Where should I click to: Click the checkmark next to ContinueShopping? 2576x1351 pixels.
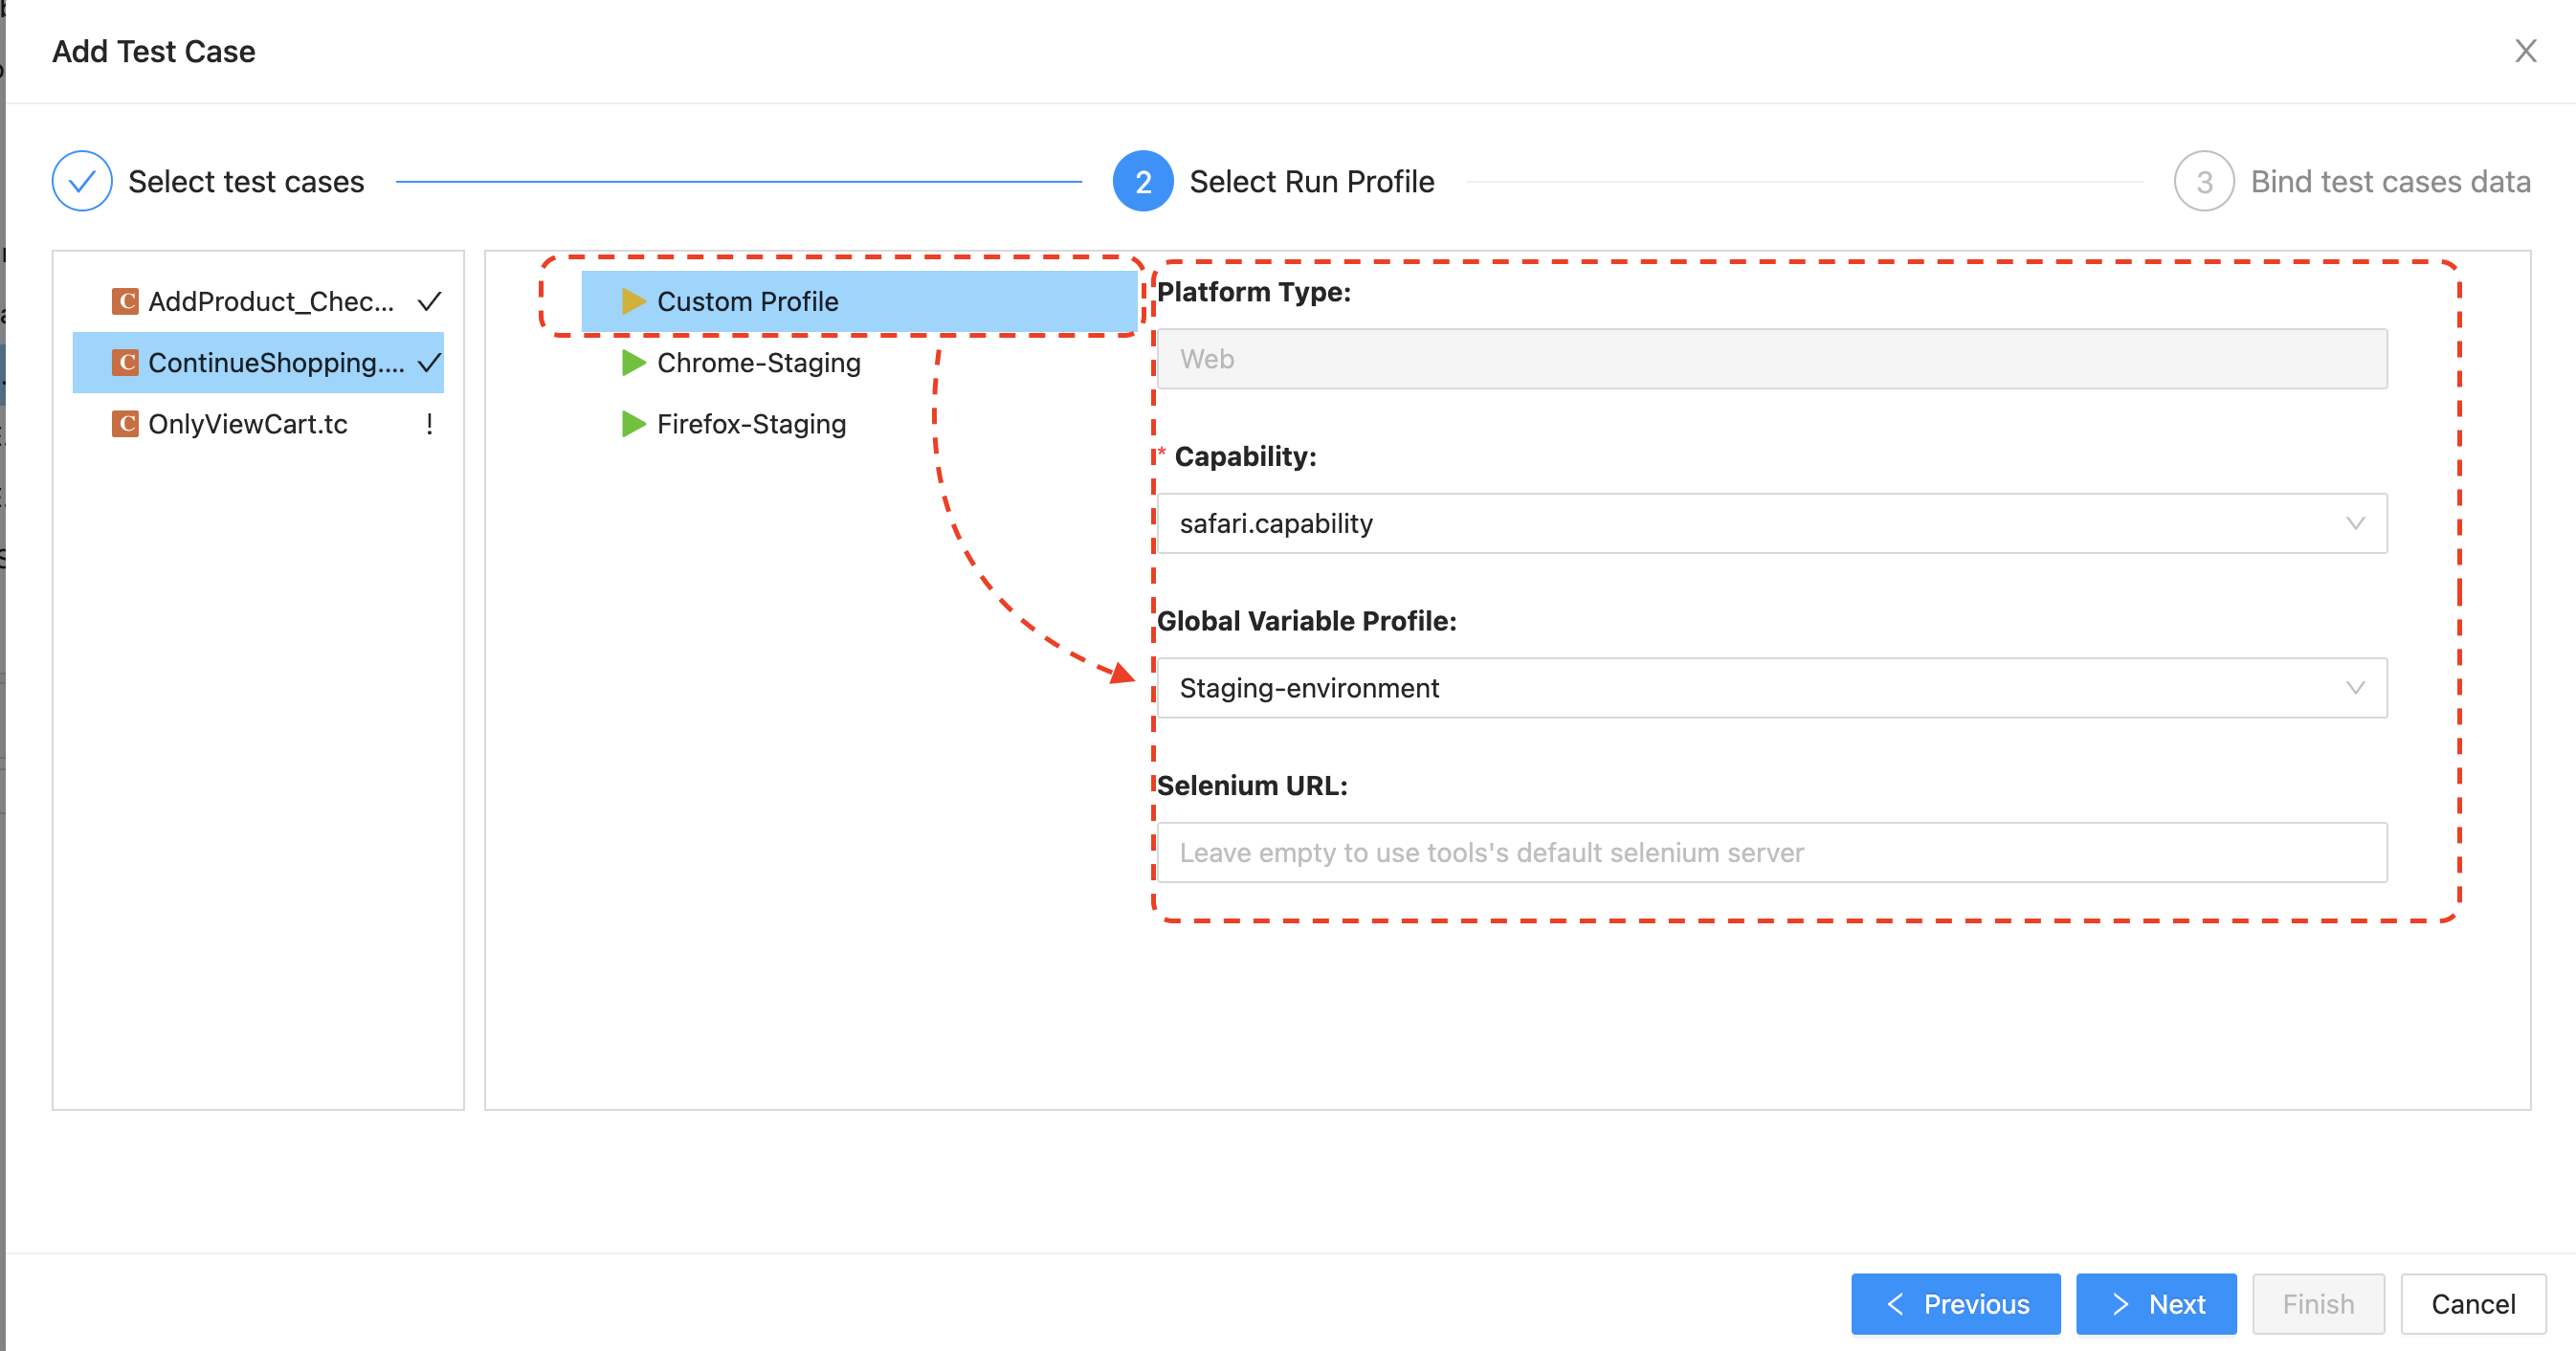pyautogui.click(x=429, y=362)
